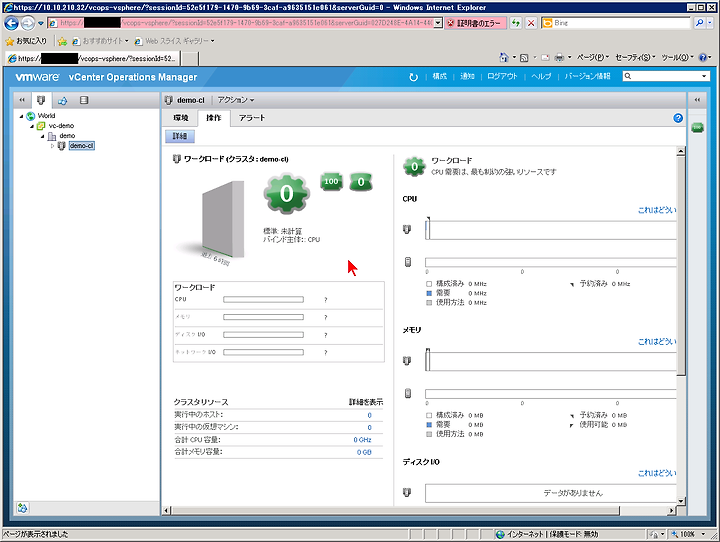Click the green health badge in right pane
Viewport: 720px width, 542px height.
pyautogui.click(x=697, y=127)
